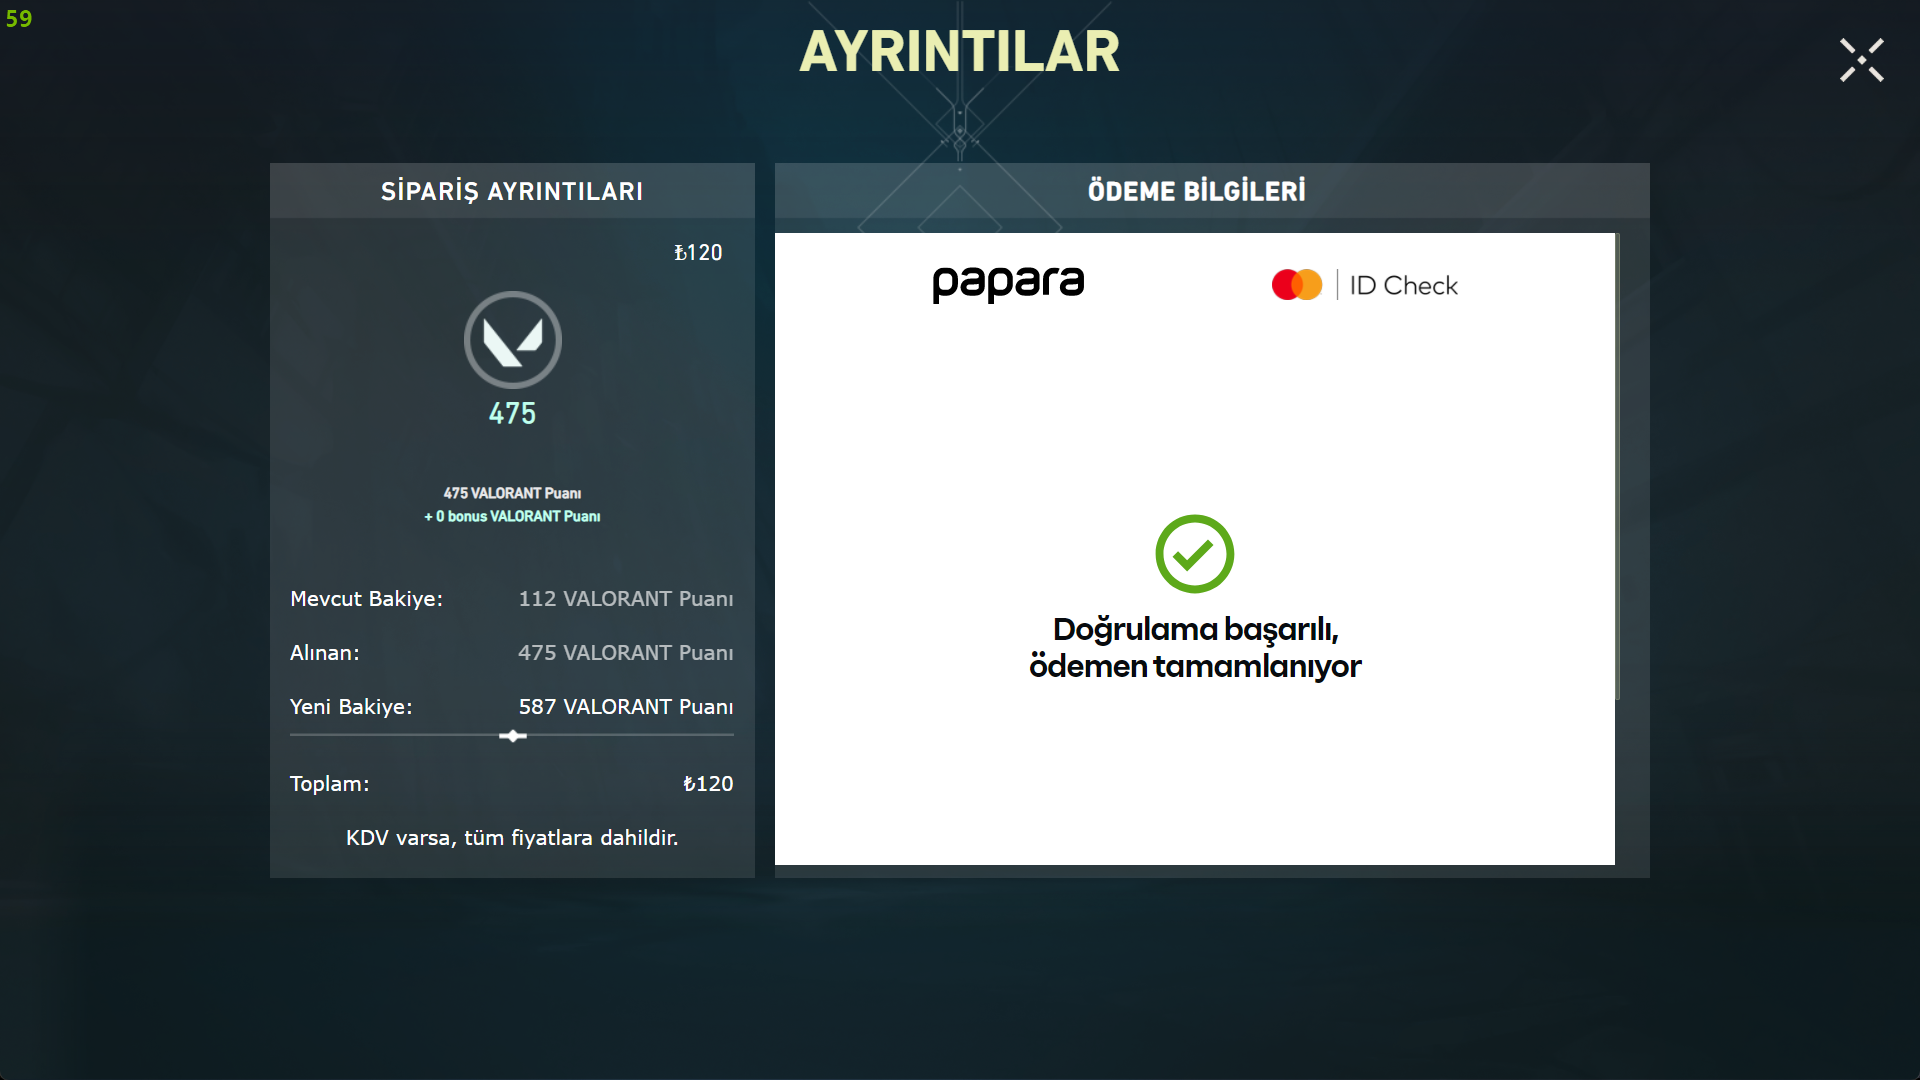
Task: Click the KDV tax notice text
Action: click(512, 838)
